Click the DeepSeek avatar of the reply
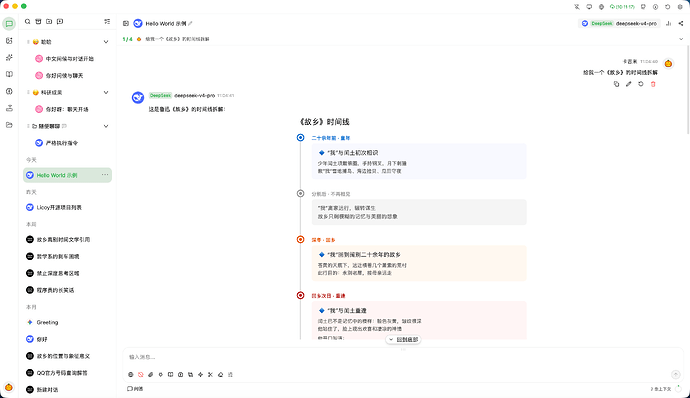This screenshot has height=398, width=690. click(x=138, y=97)
